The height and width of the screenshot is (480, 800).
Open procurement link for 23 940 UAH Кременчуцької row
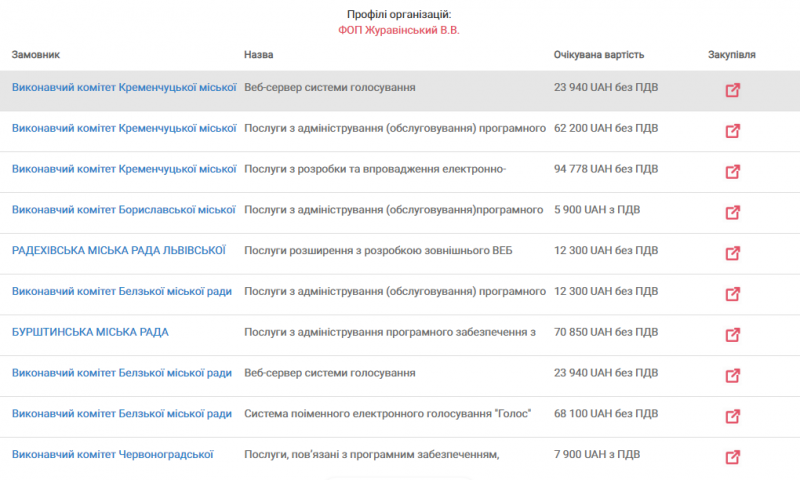click(x=733, y=90)
